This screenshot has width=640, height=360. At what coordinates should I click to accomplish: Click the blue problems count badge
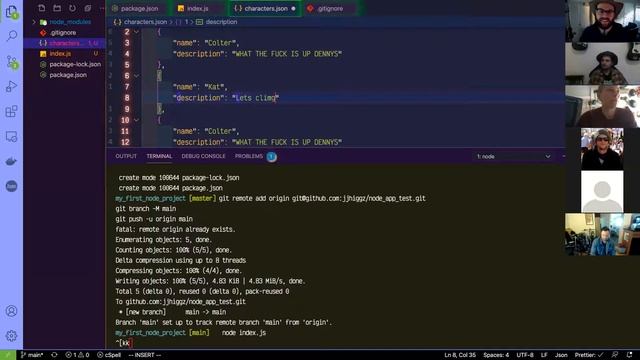point(271,156)
